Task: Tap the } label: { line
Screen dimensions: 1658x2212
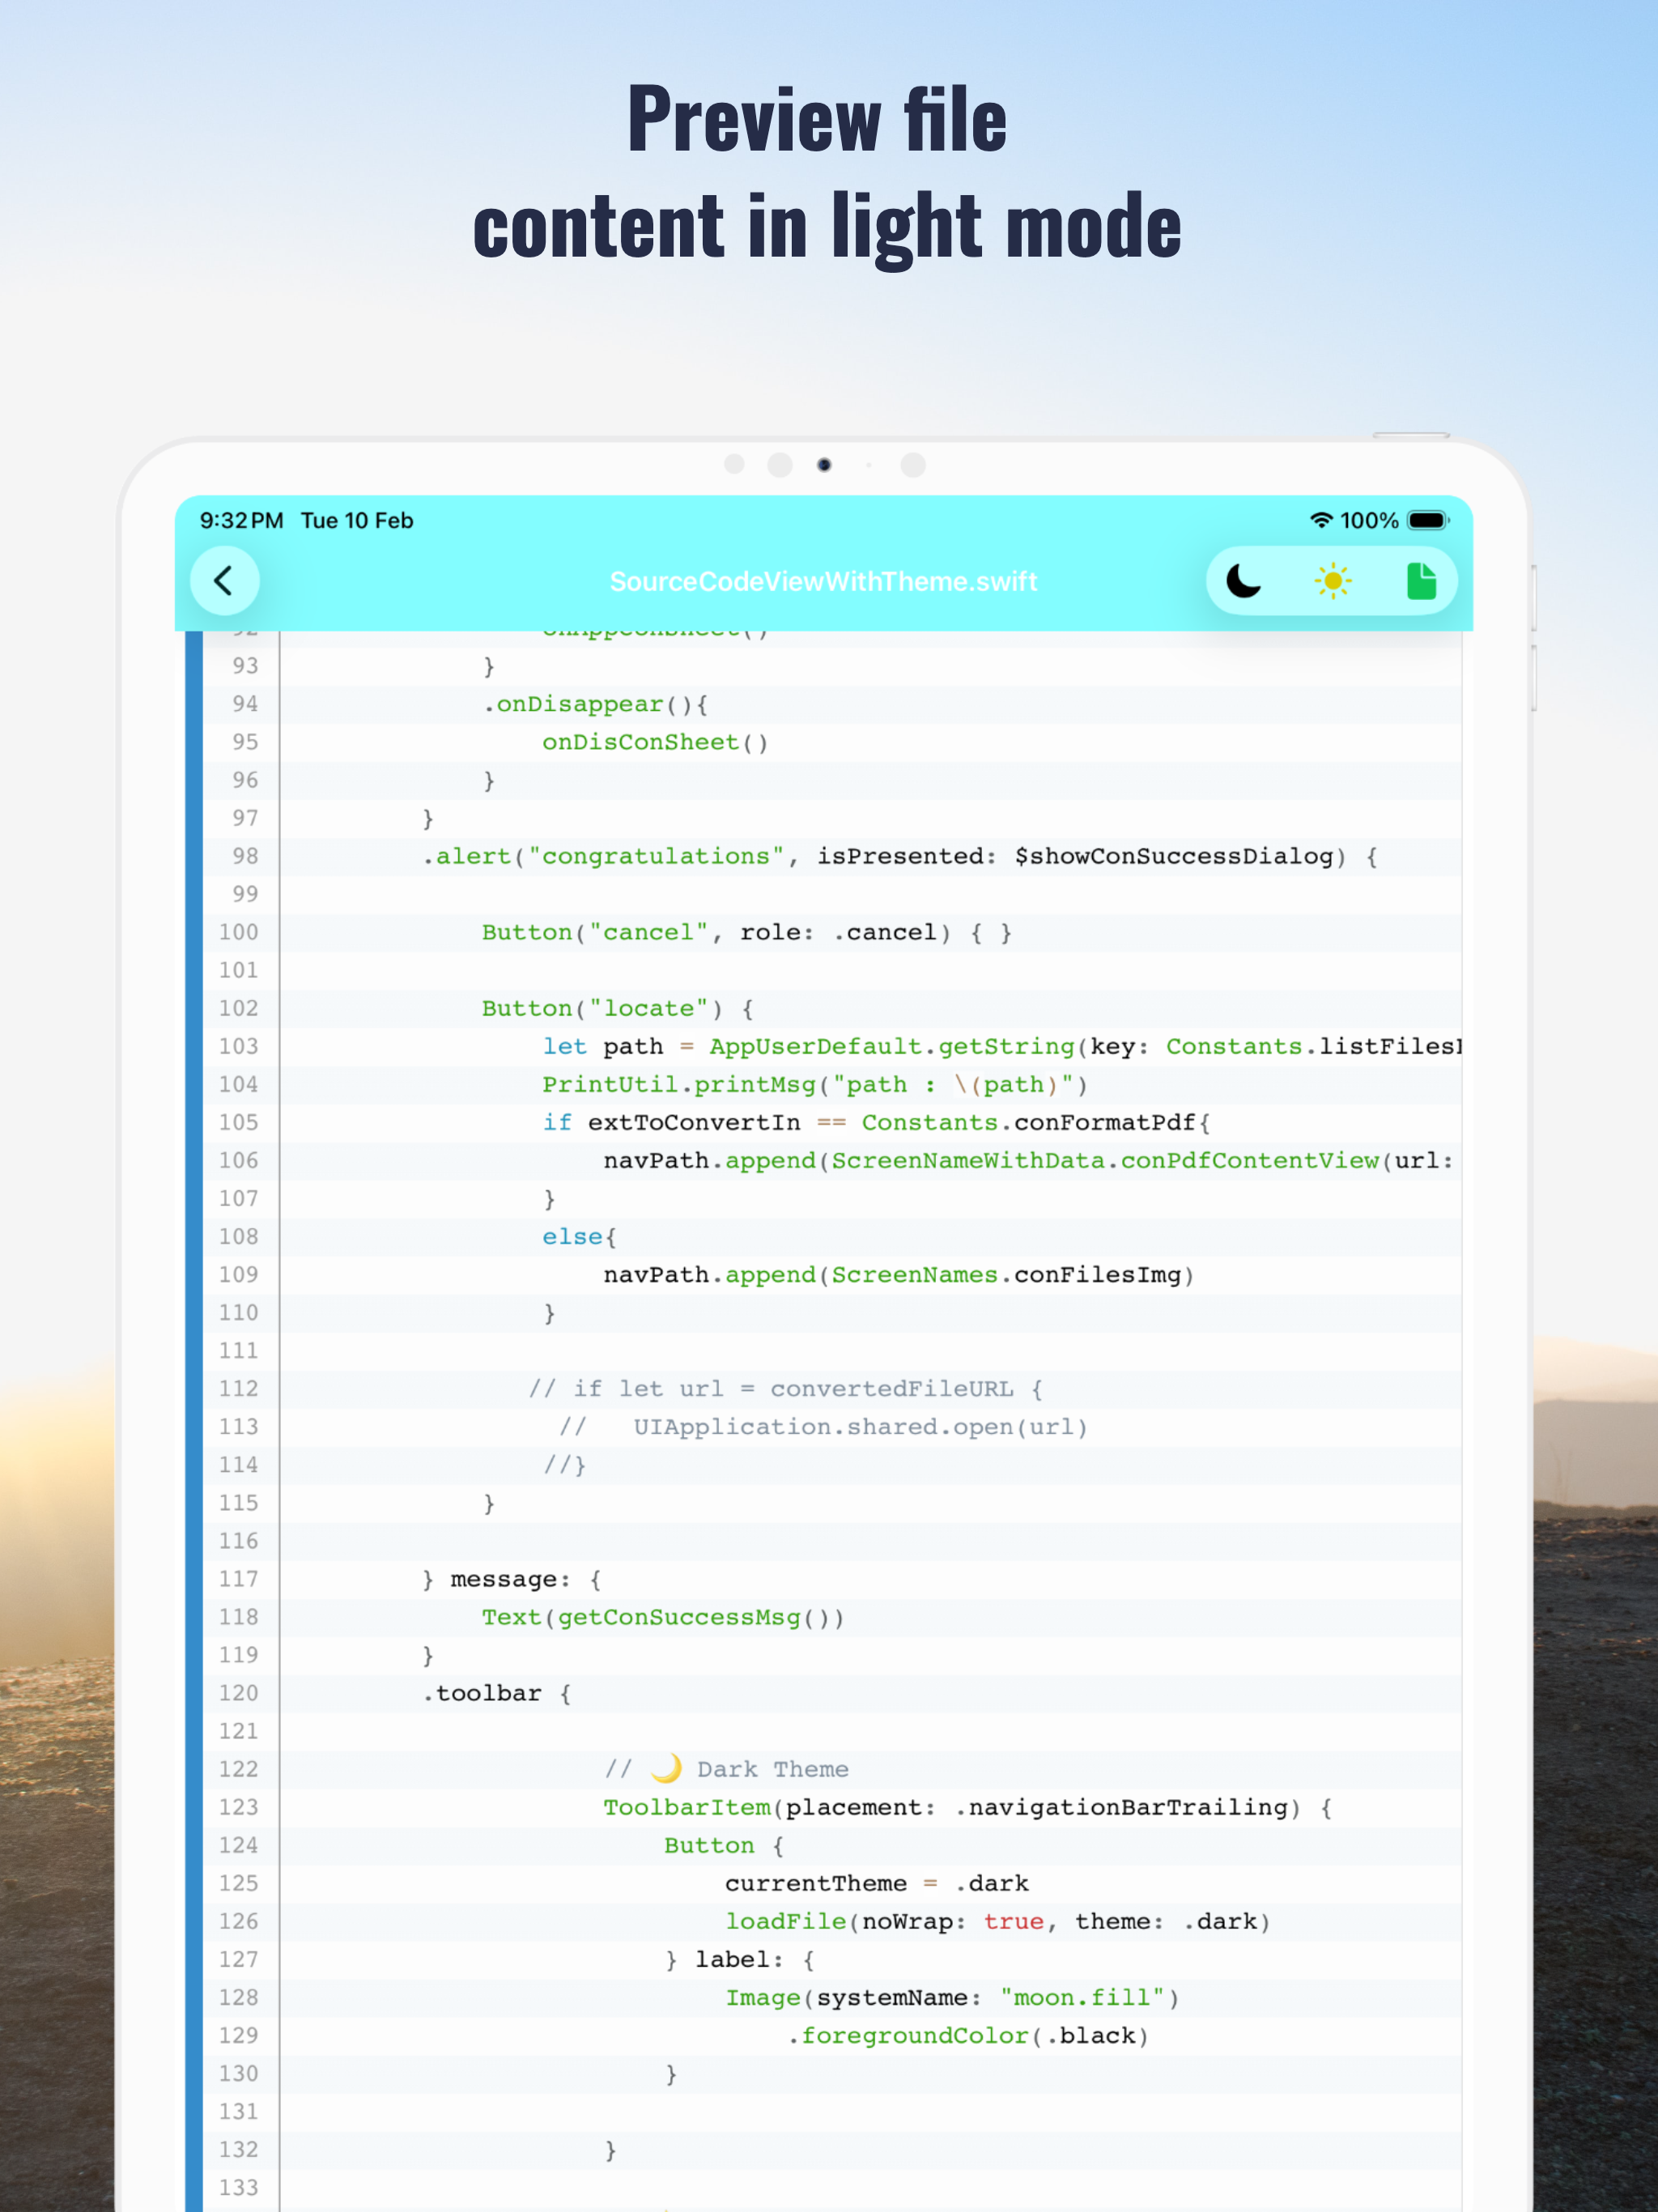Action: 740,1959
